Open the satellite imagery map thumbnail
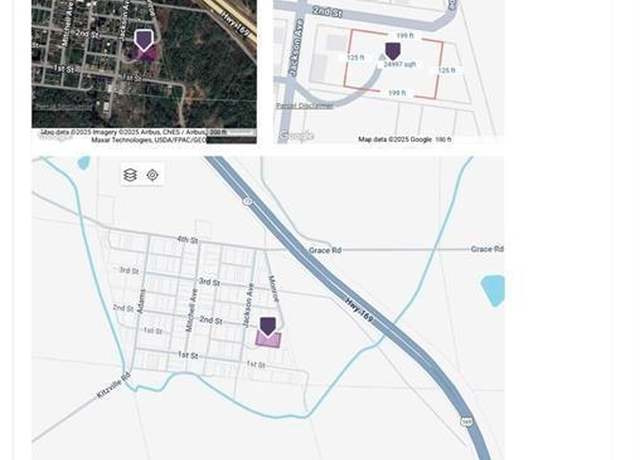Image resolution: width=640 pixels, height=460 pixels. coord(144,71)
